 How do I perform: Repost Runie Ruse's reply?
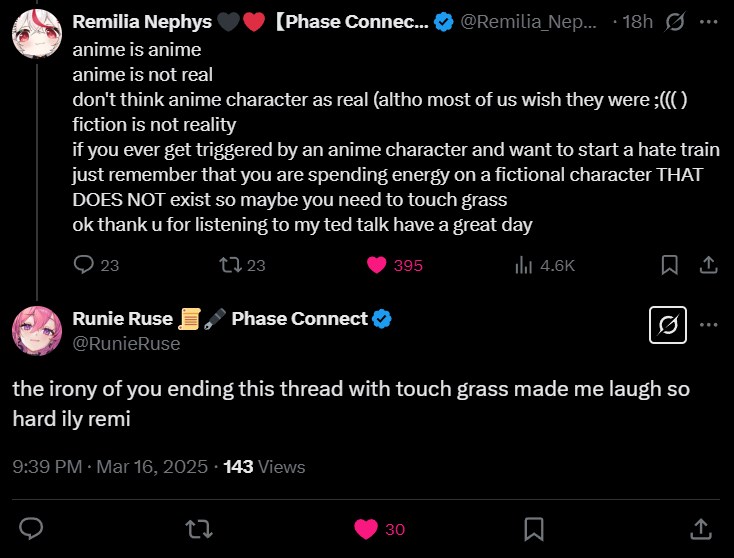click(199, 528)
